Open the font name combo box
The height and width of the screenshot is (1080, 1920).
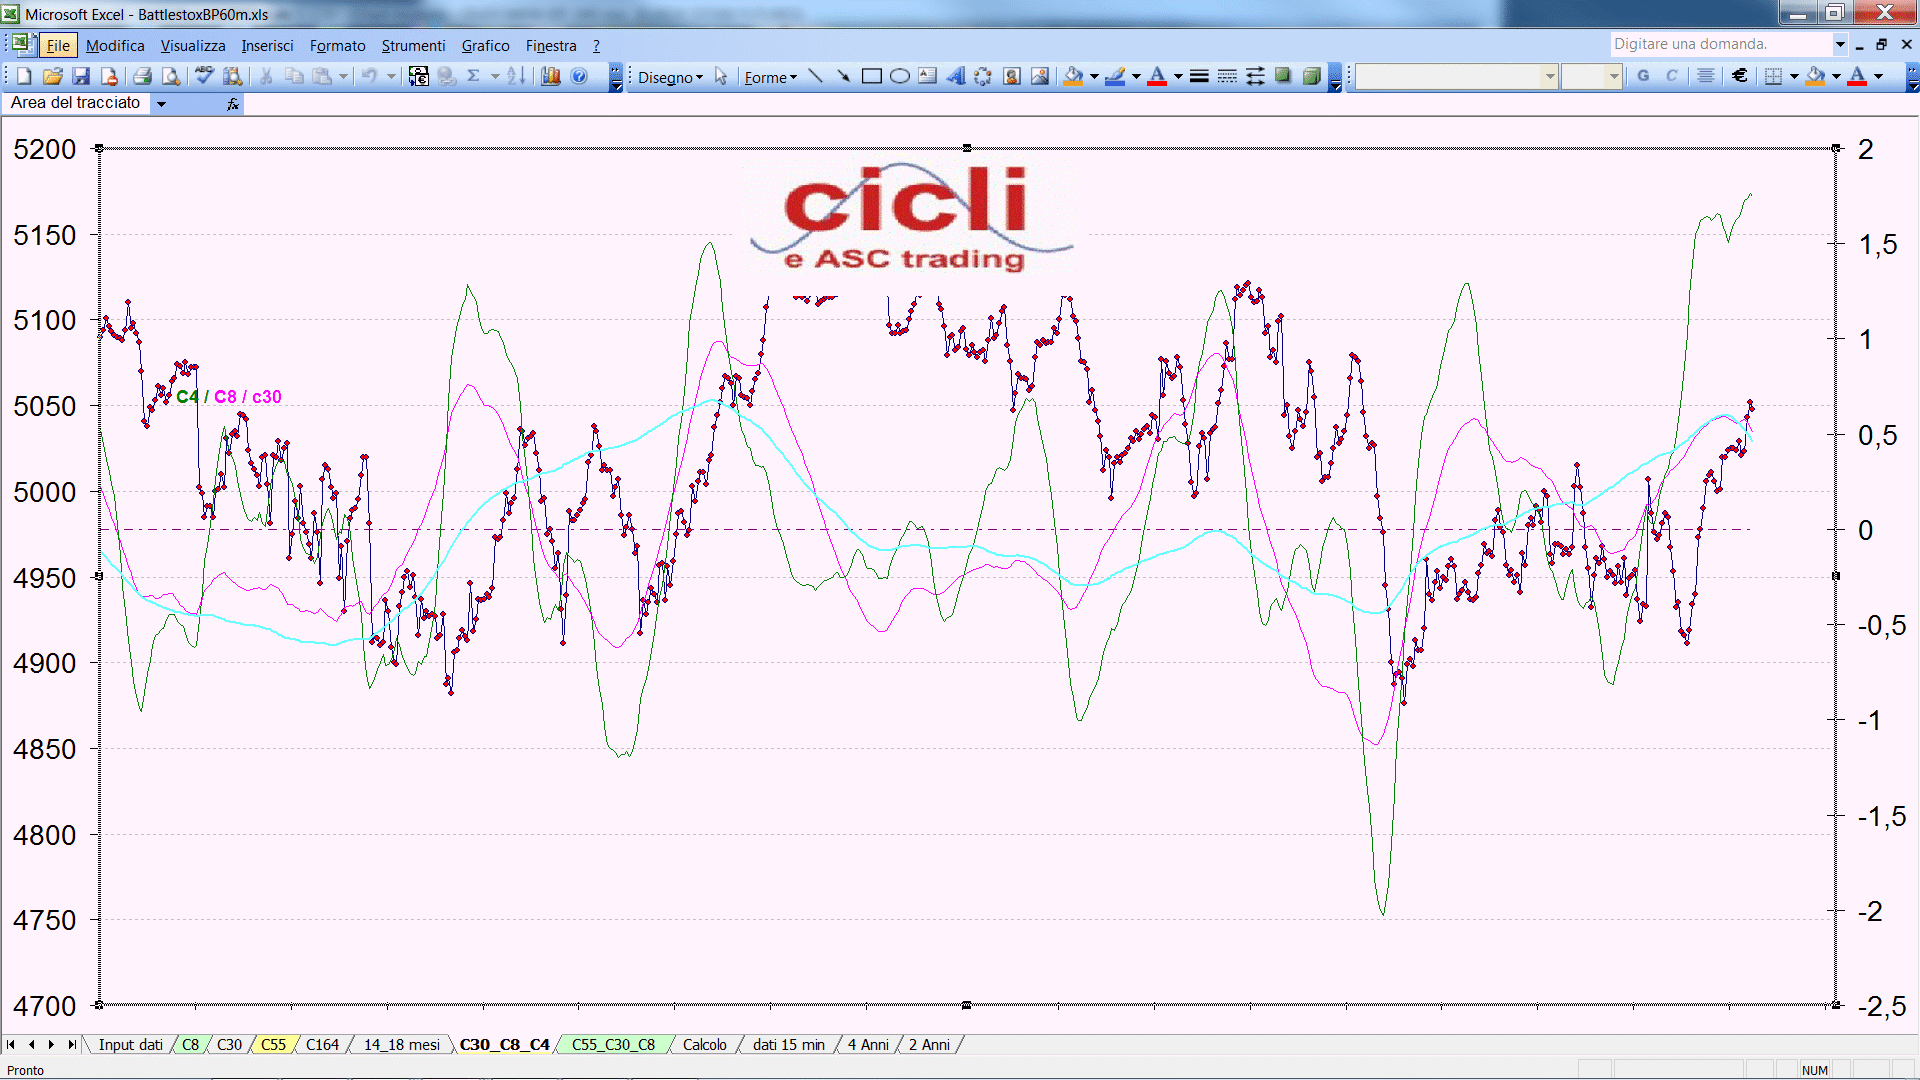click(x=1456, y=76)
